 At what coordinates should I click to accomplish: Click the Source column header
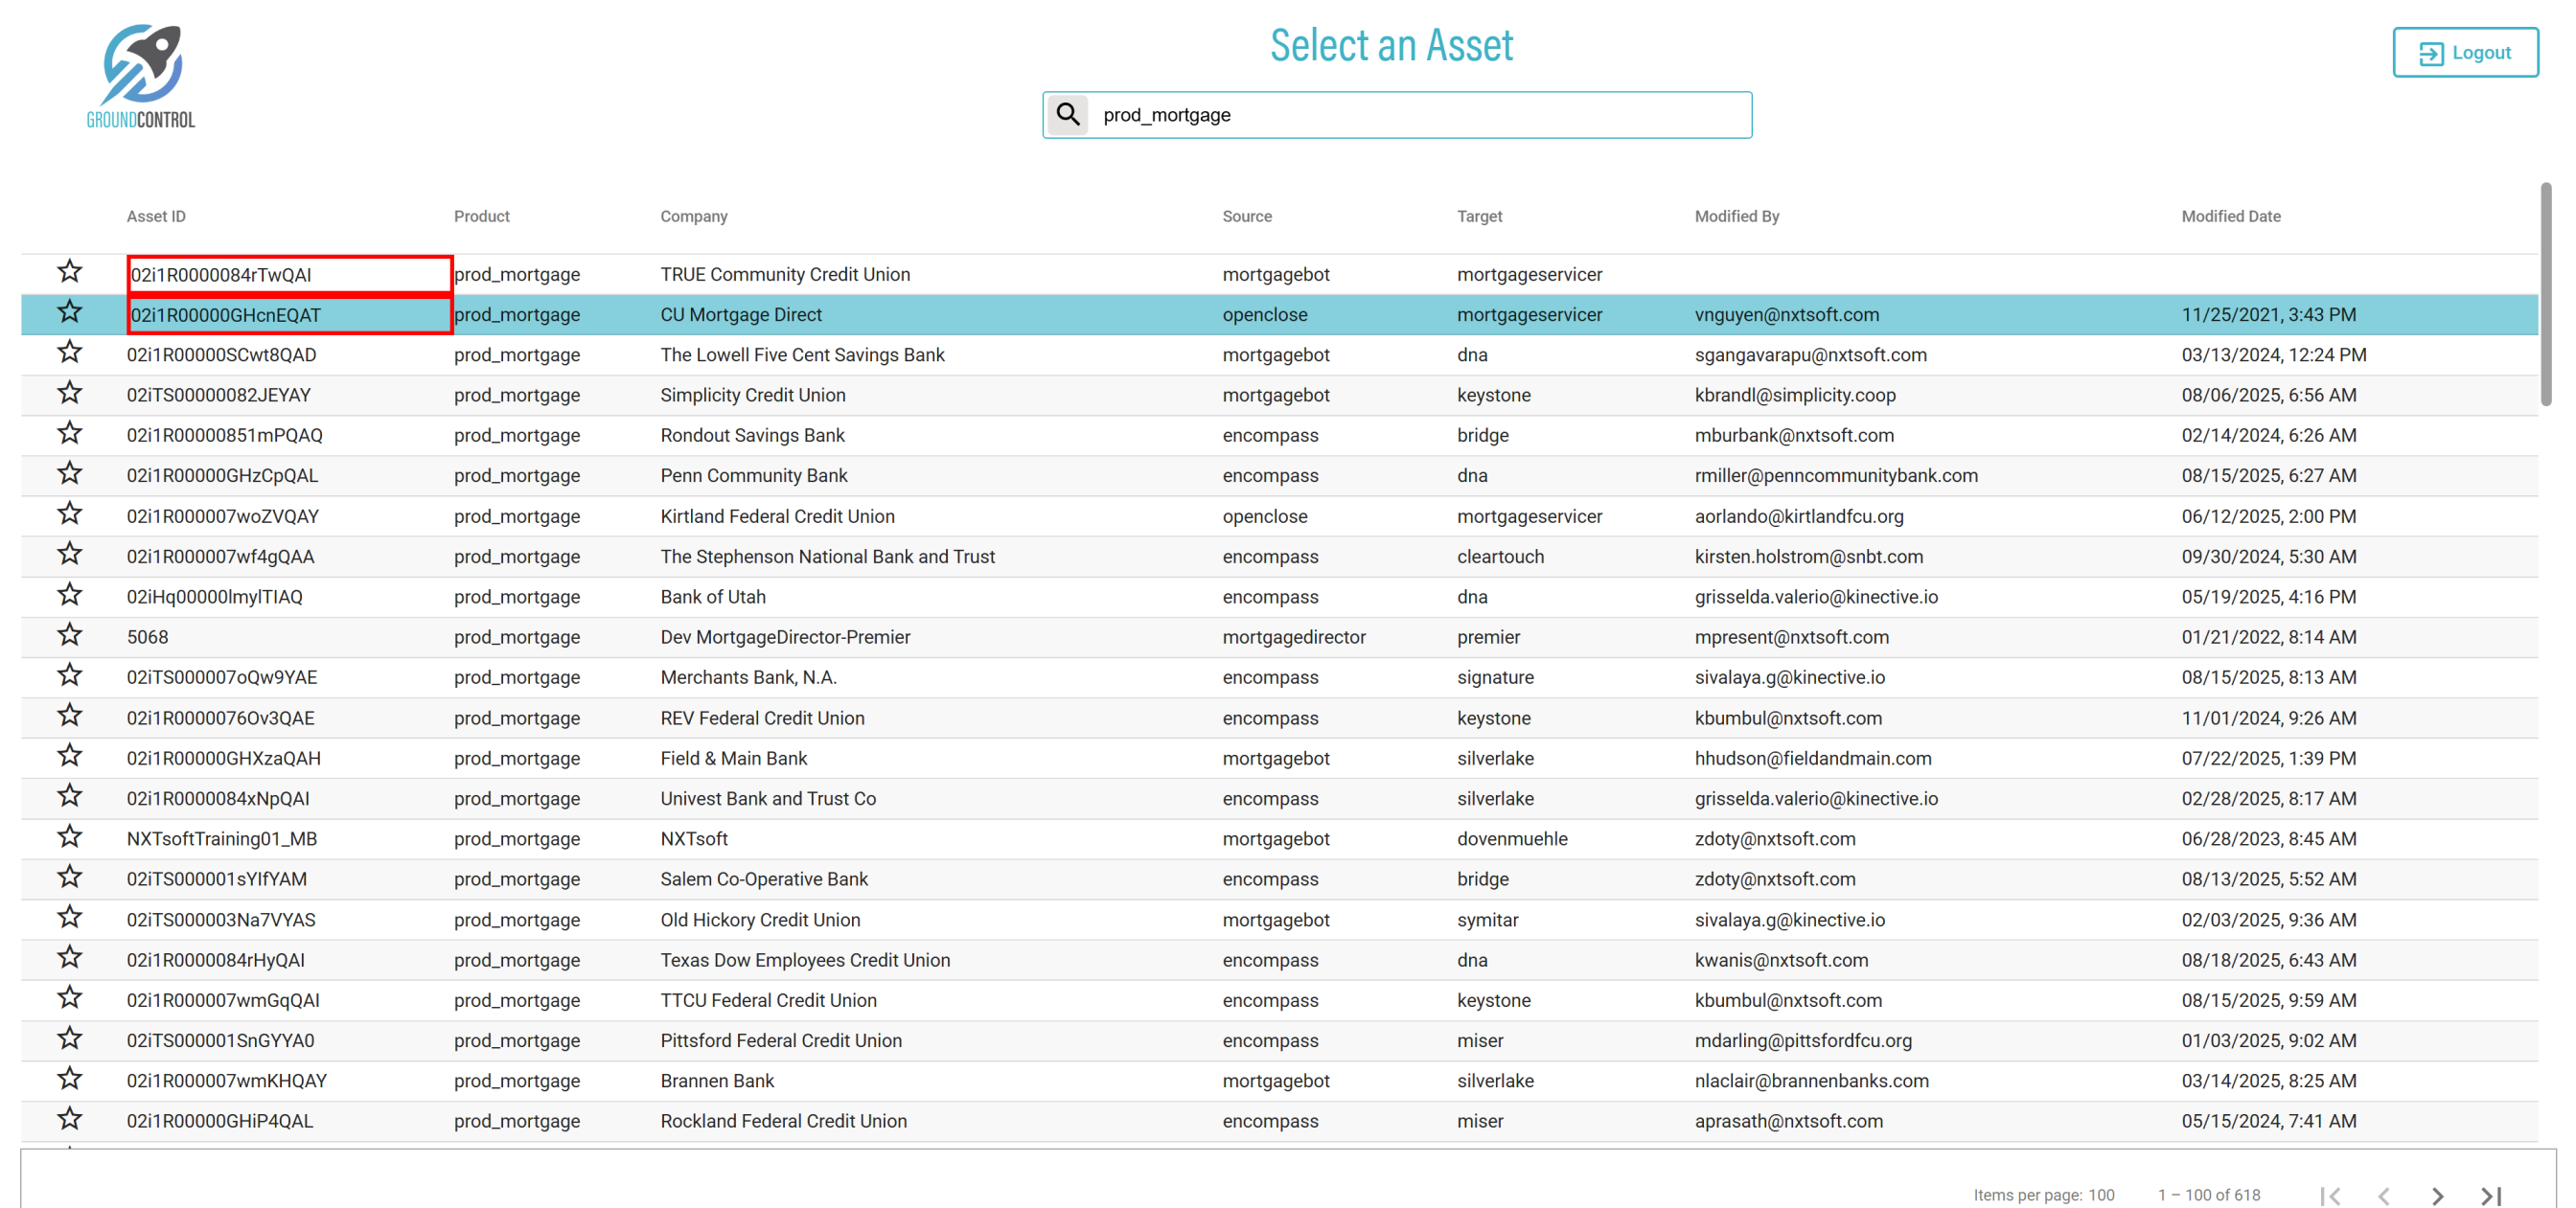point(1246,216)
